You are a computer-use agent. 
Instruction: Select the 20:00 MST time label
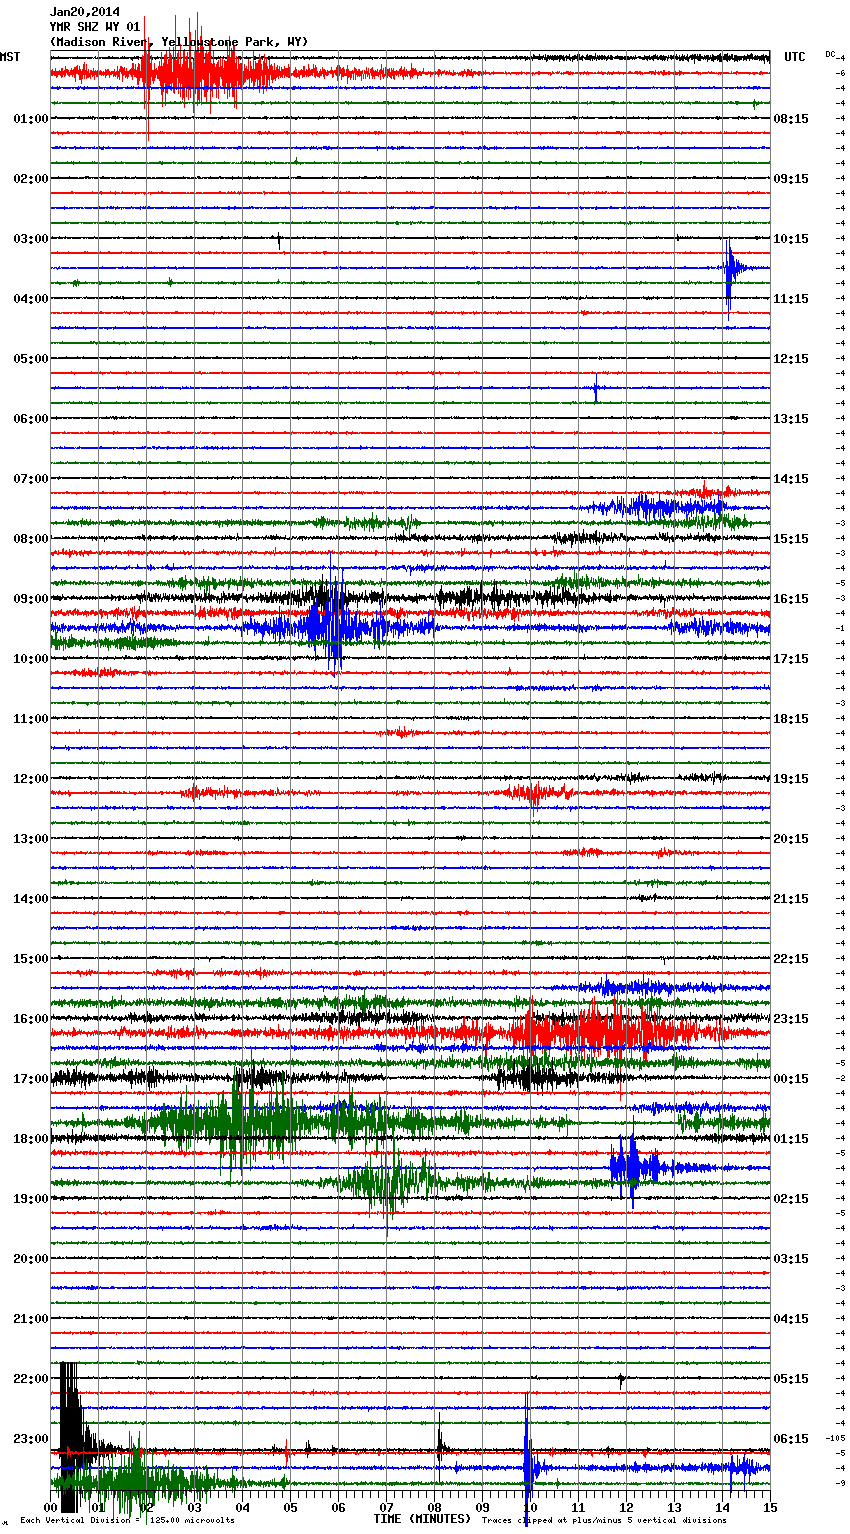(x=31, y=1259)
